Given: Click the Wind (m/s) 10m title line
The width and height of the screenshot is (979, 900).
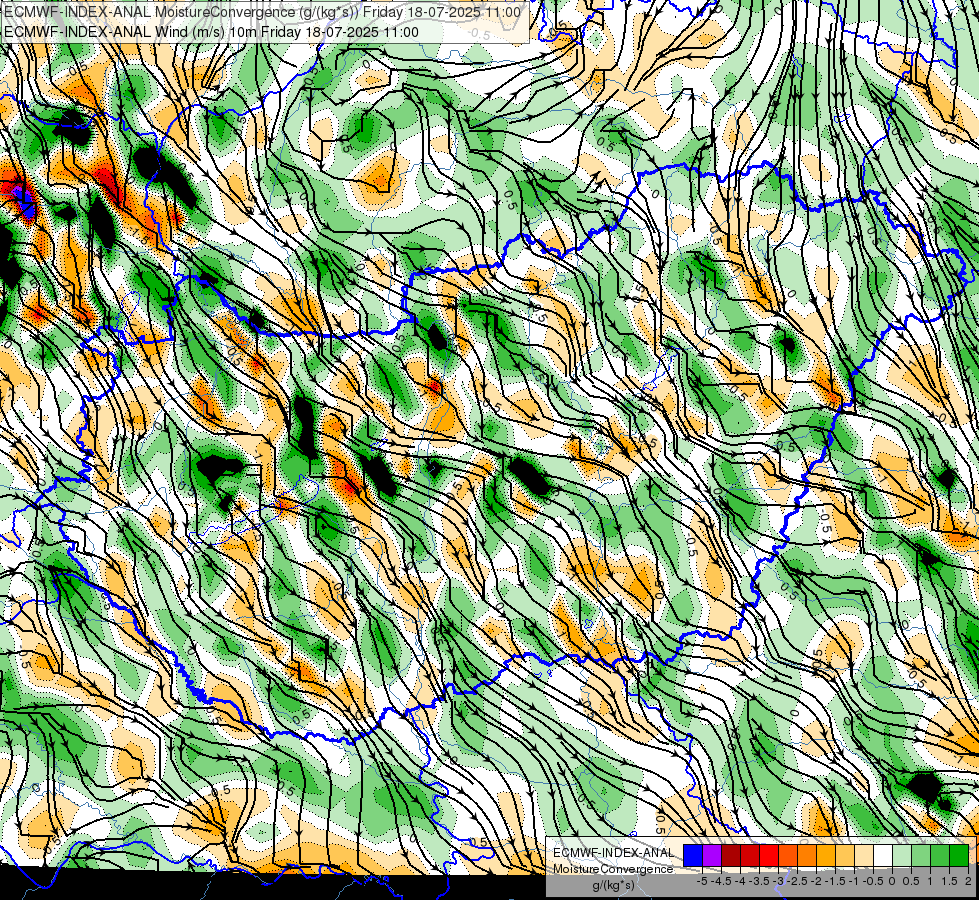Looking at the screenshot, I should (211, 32).
